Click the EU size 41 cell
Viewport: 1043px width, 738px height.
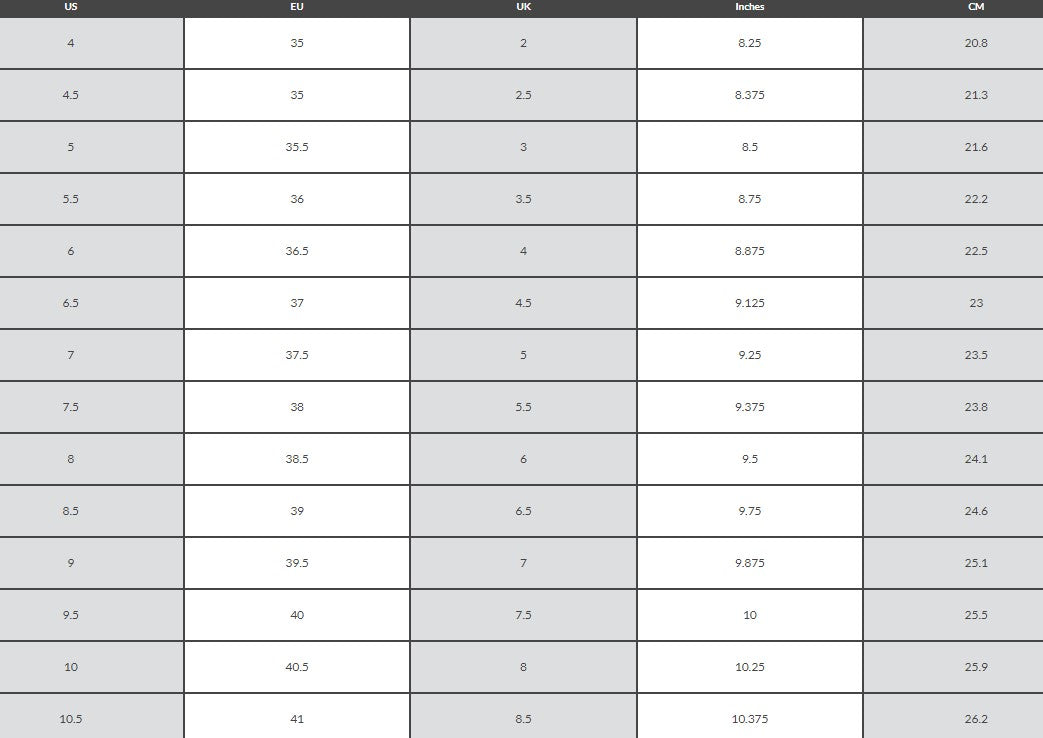click(x=297, y=719)
